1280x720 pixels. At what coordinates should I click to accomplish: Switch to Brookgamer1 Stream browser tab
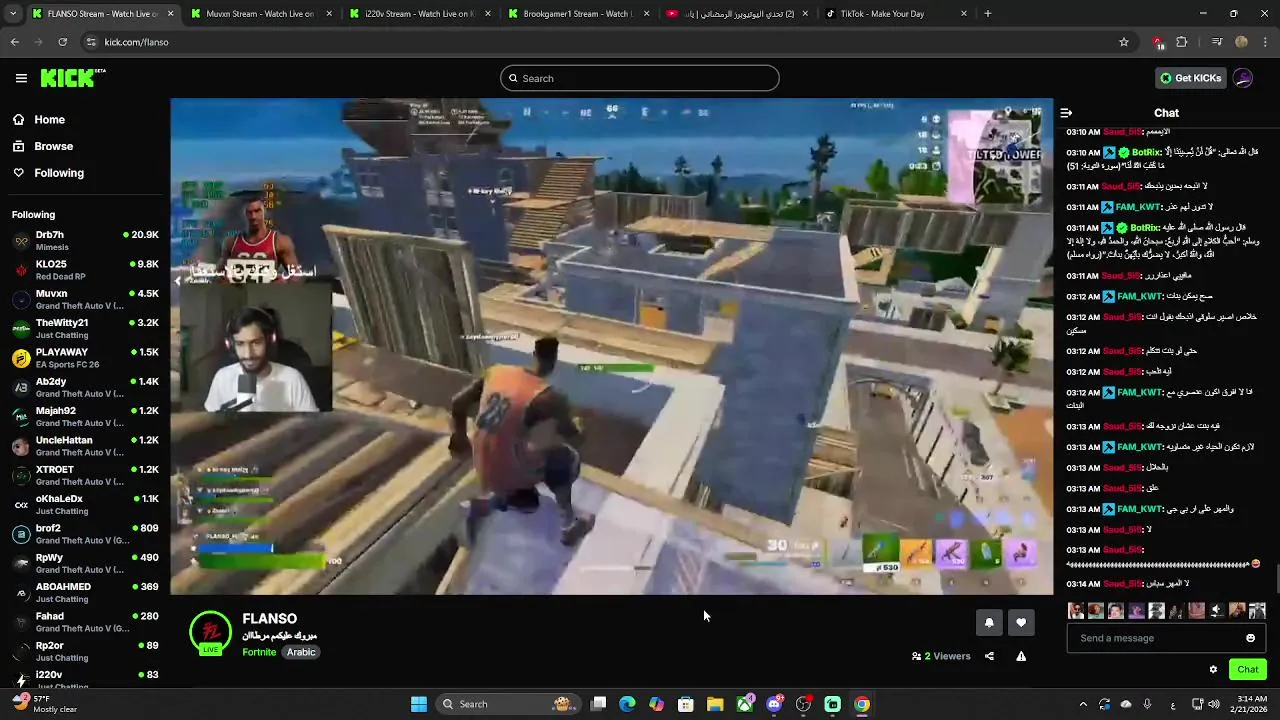[577, 14]
